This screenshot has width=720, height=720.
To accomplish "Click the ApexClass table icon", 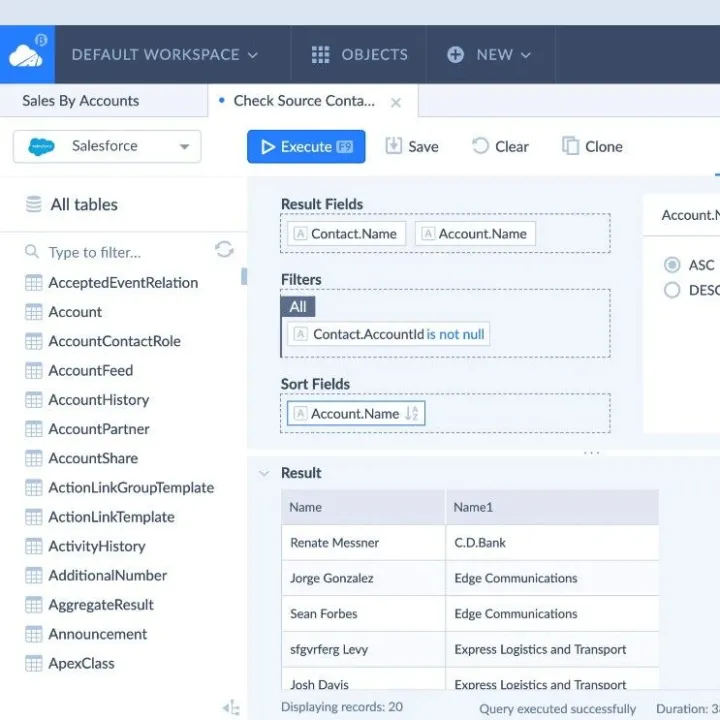I will pos(34,664).
